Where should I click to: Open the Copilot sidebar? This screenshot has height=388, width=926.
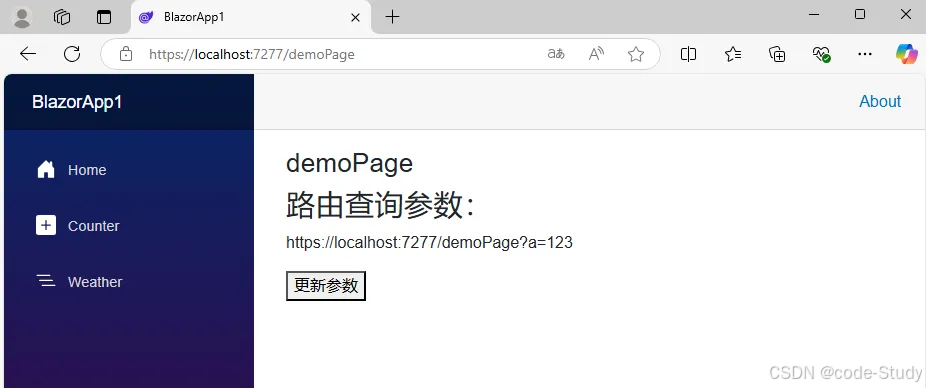[x=907, y=54]
